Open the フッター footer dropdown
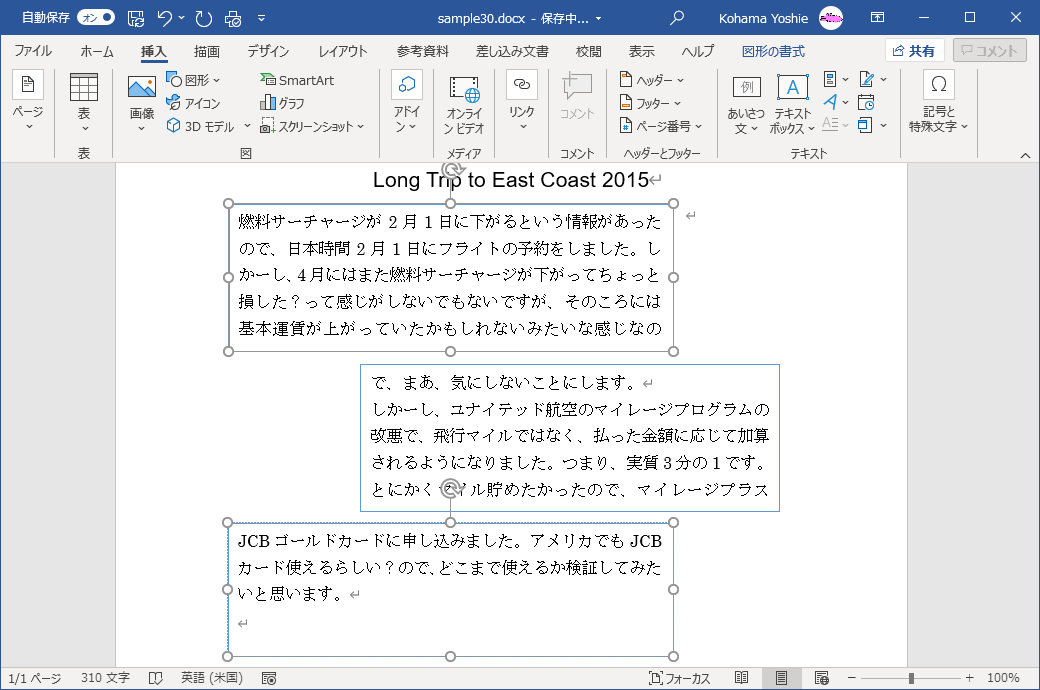Viewport: 1040px width, 690px height. click(x=650, y=103)
